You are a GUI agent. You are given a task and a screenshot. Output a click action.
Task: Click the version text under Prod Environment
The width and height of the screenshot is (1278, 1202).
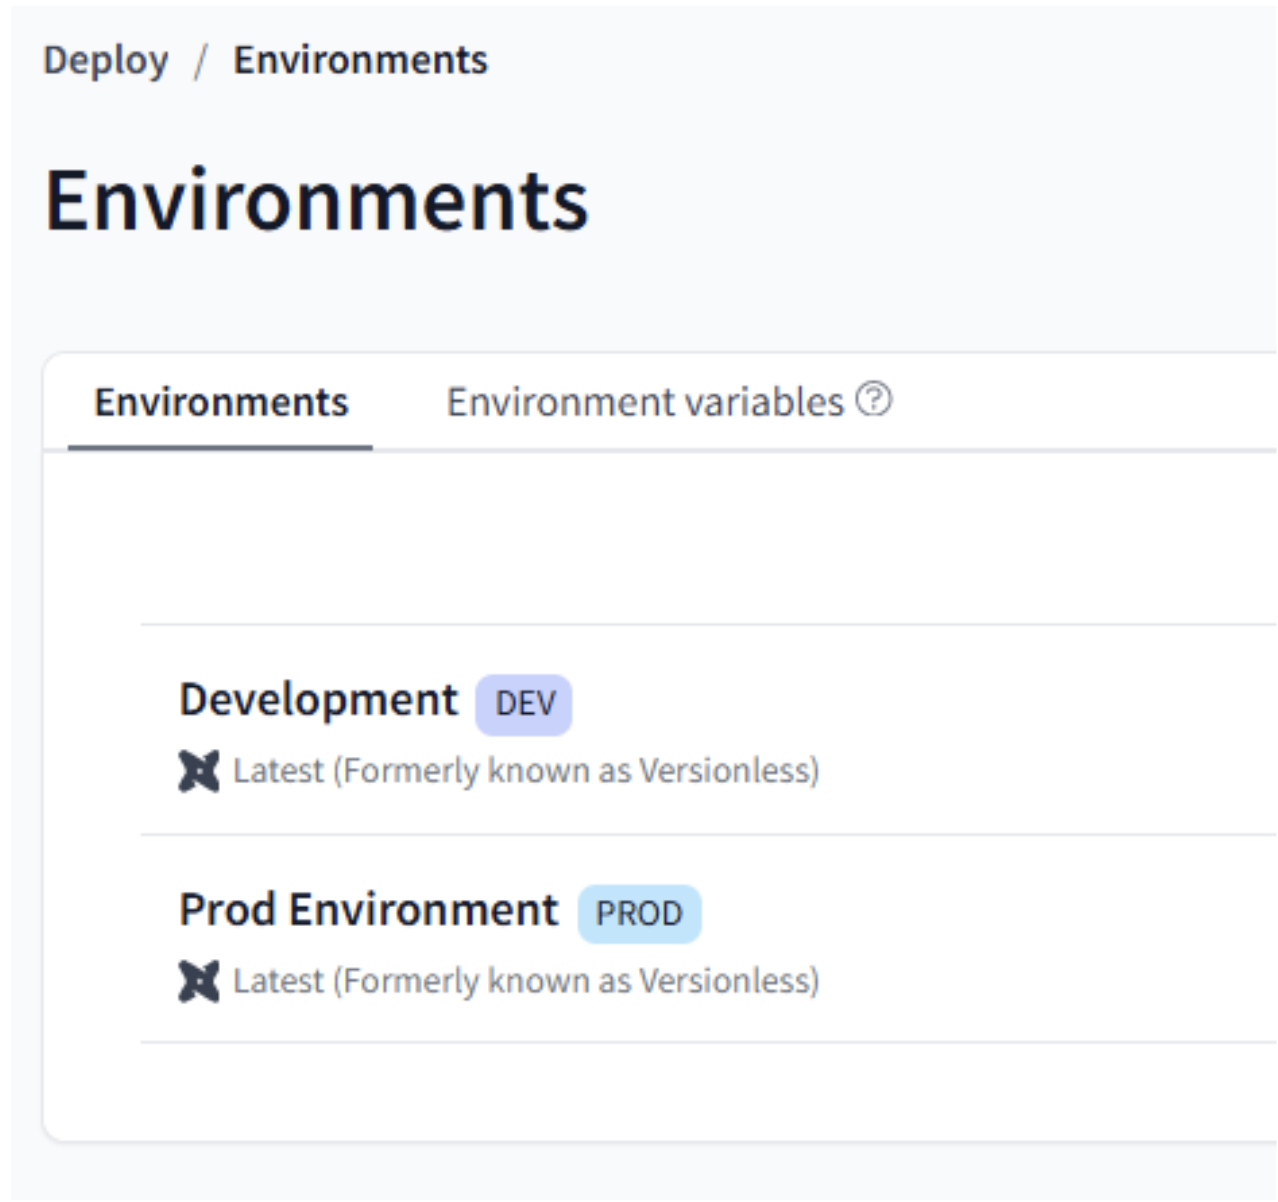coord(526,981)
